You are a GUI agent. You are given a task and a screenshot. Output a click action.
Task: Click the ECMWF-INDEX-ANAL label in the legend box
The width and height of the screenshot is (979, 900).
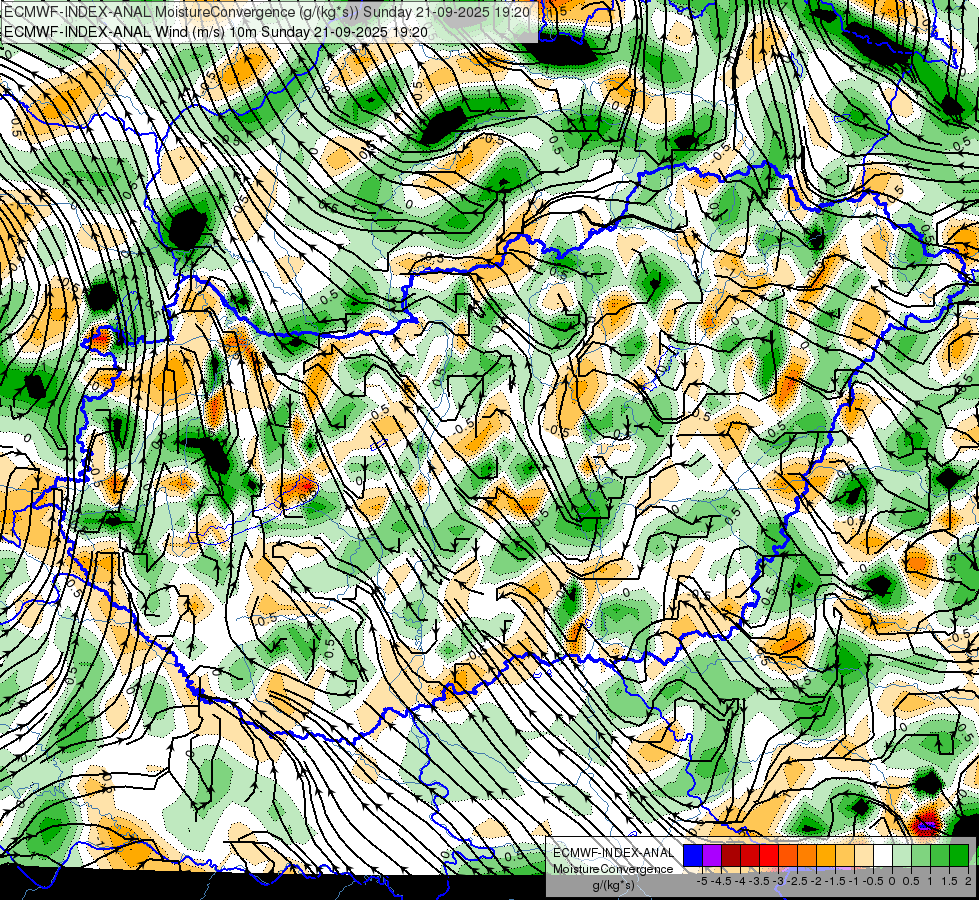point(613,853)
